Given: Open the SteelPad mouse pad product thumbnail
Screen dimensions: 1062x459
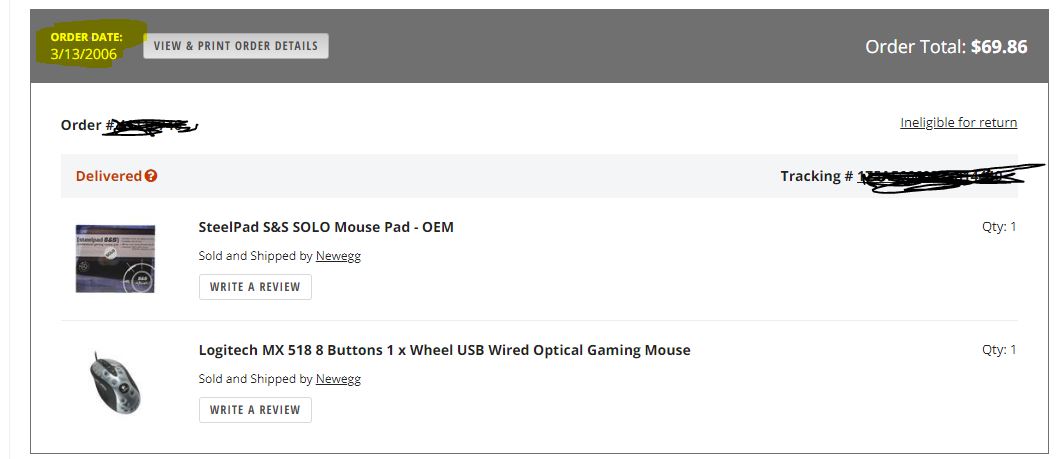Looking at the screenshot, I should tap(115, 259).
